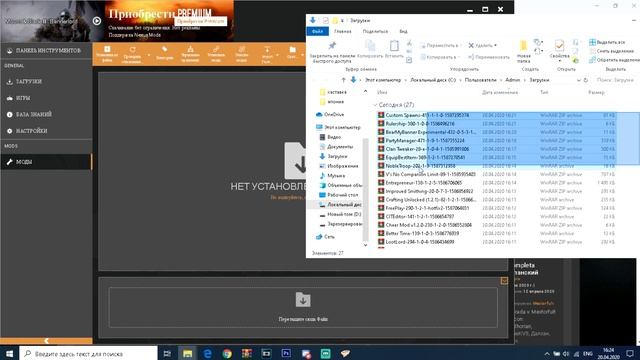640x360 pixels.
Task: Open Google Chrome from the taskbar
Action: coord(227,353)
